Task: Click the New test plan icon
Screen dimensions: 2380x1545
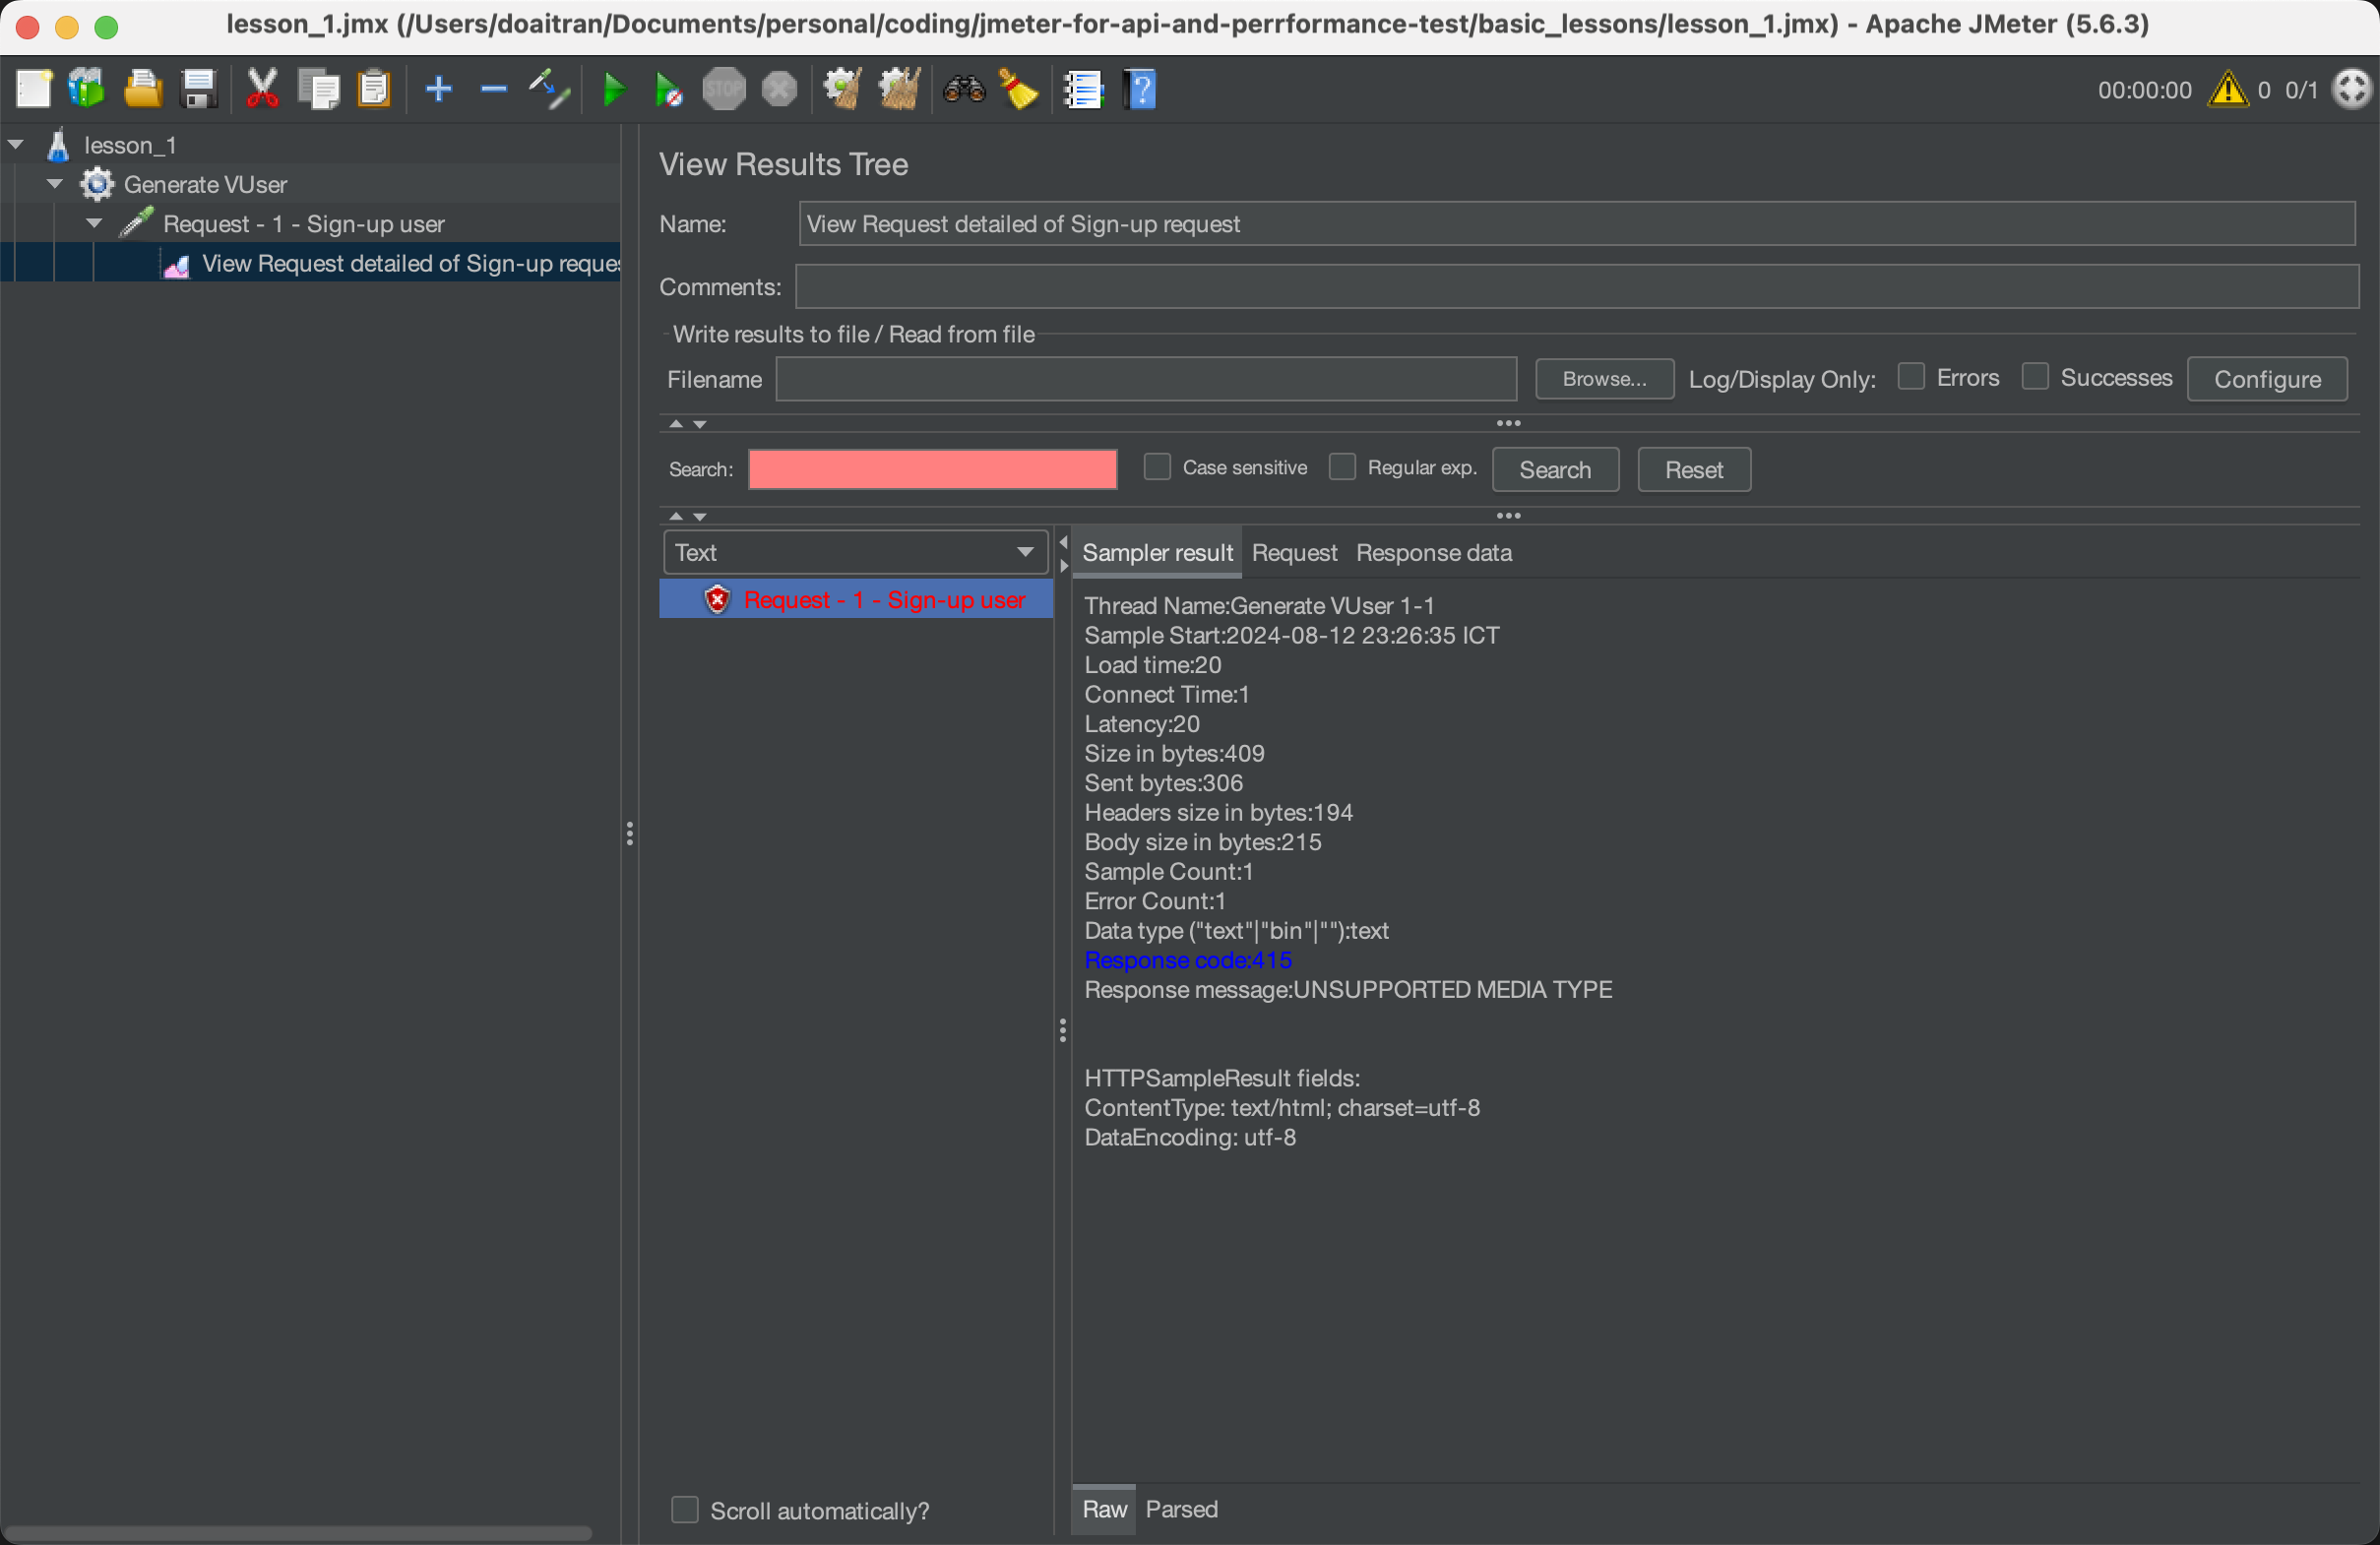Action: point(33,89)
